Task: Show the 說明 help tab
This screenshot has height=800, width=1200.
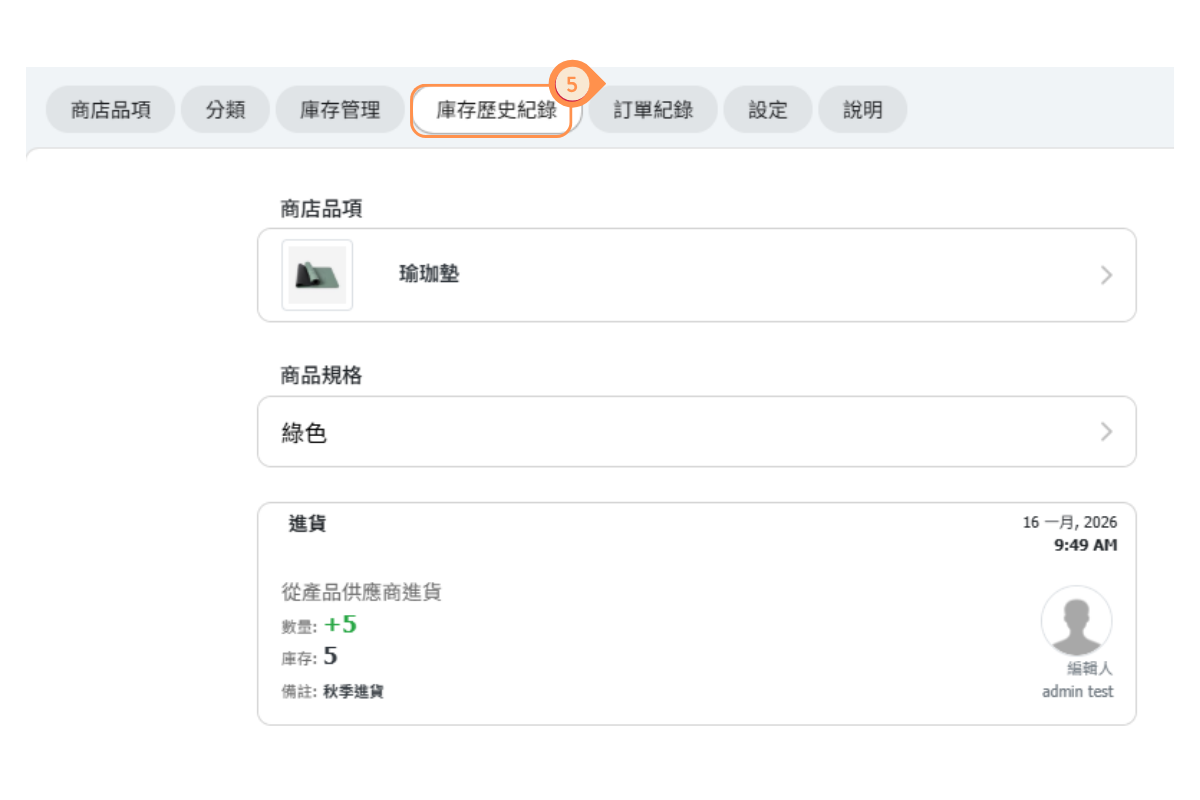Action: click(863, 110)
